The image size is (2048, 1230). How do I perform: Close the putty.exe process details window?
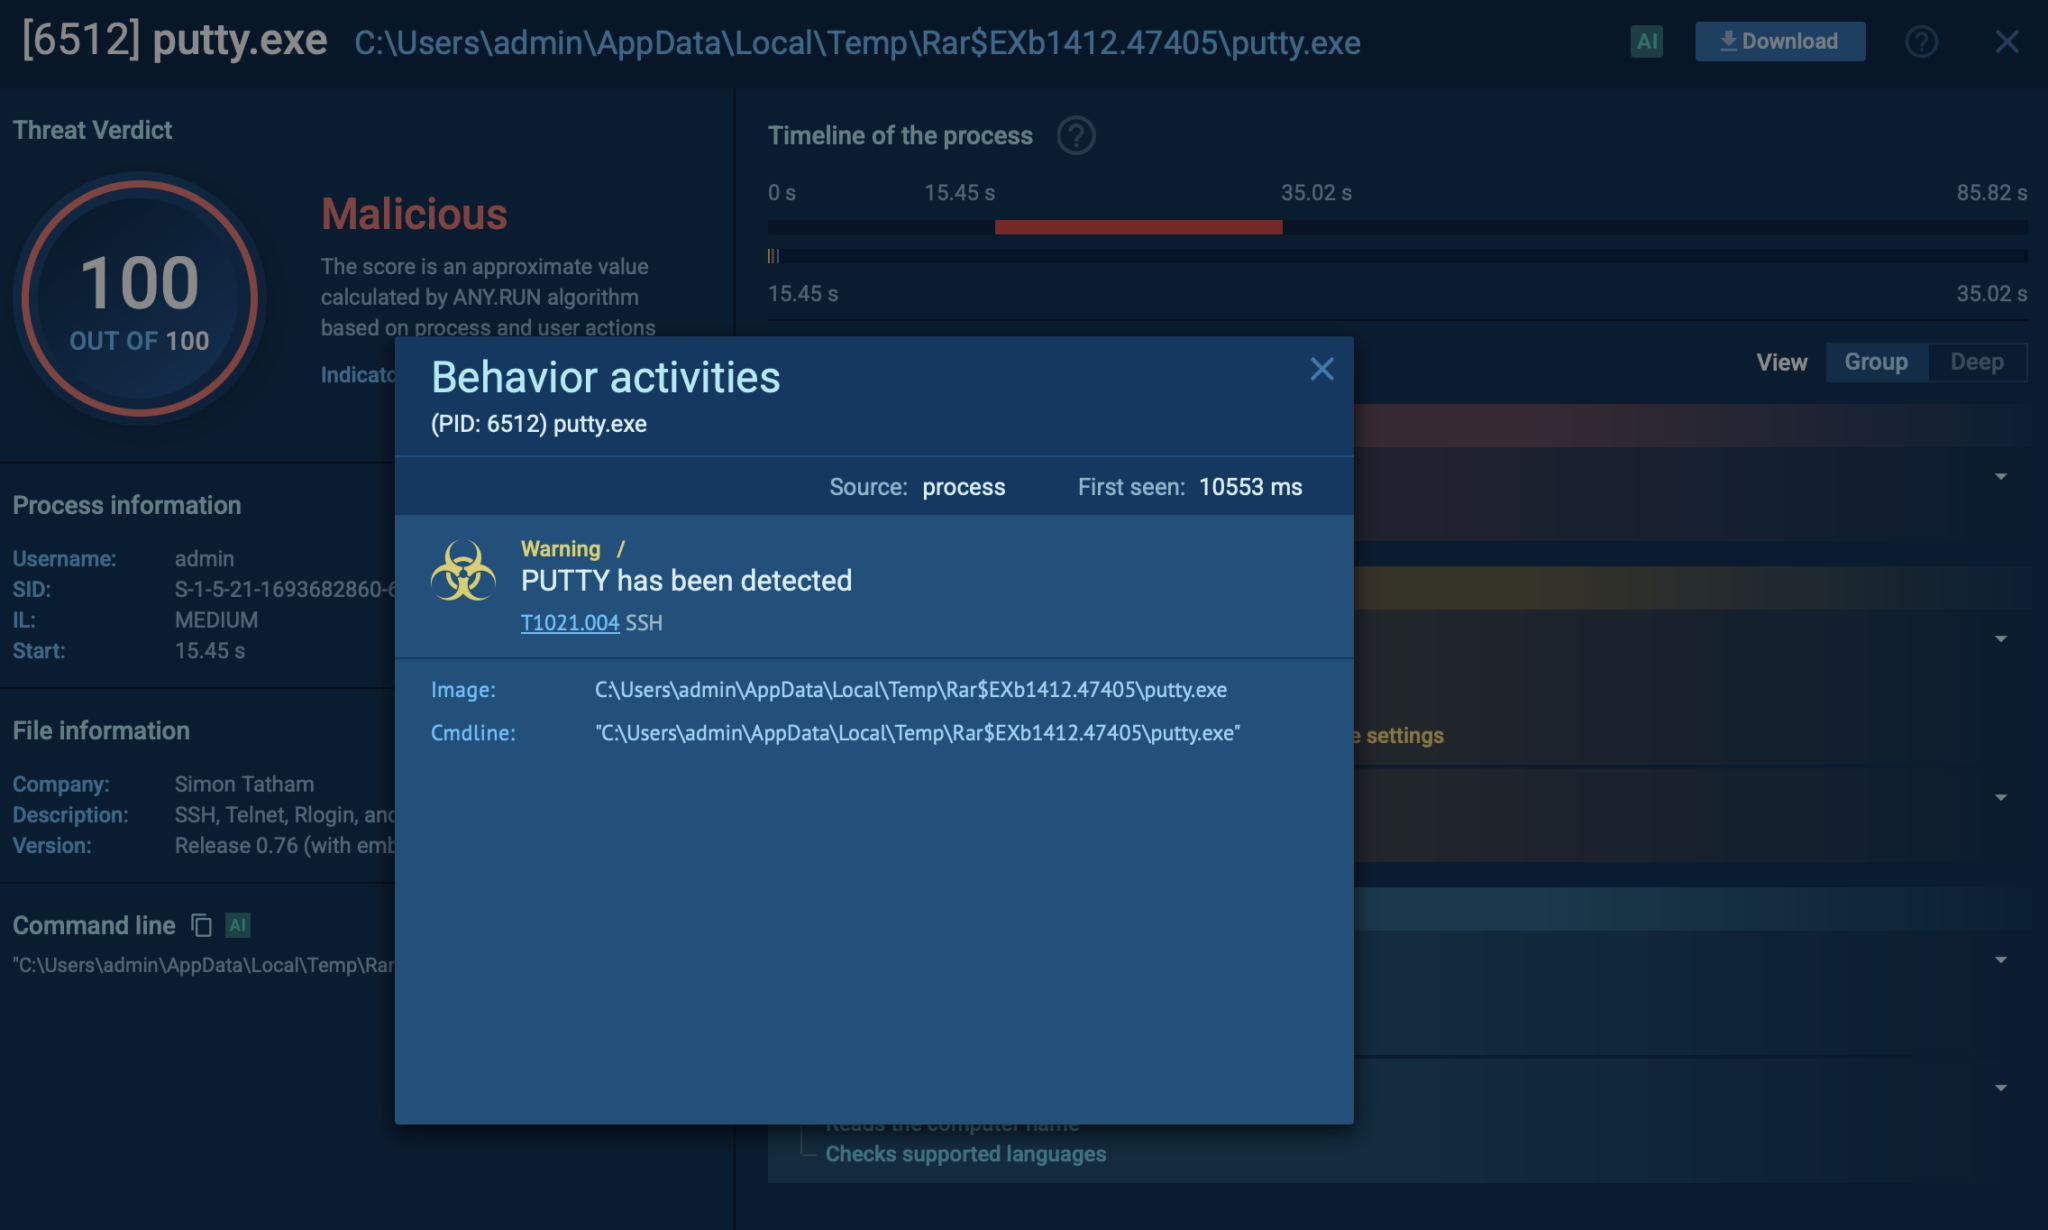(x=2006, y=41)
